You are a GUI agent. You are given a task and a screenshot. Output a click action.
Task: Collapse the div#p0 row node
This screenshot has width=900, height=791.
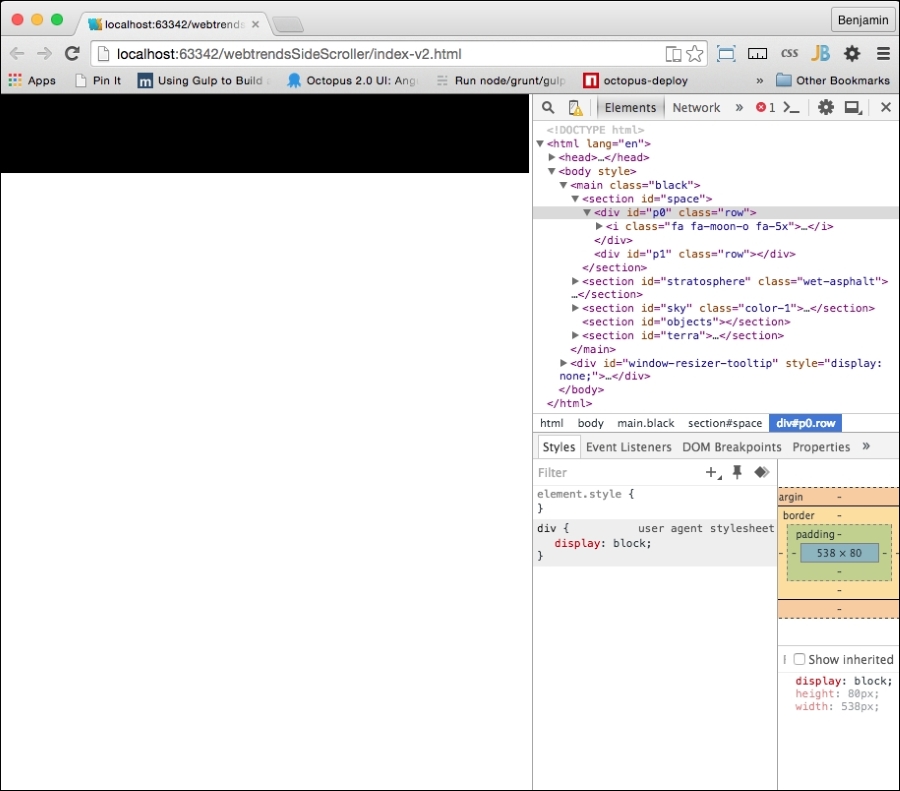click(x=587, y=213)
